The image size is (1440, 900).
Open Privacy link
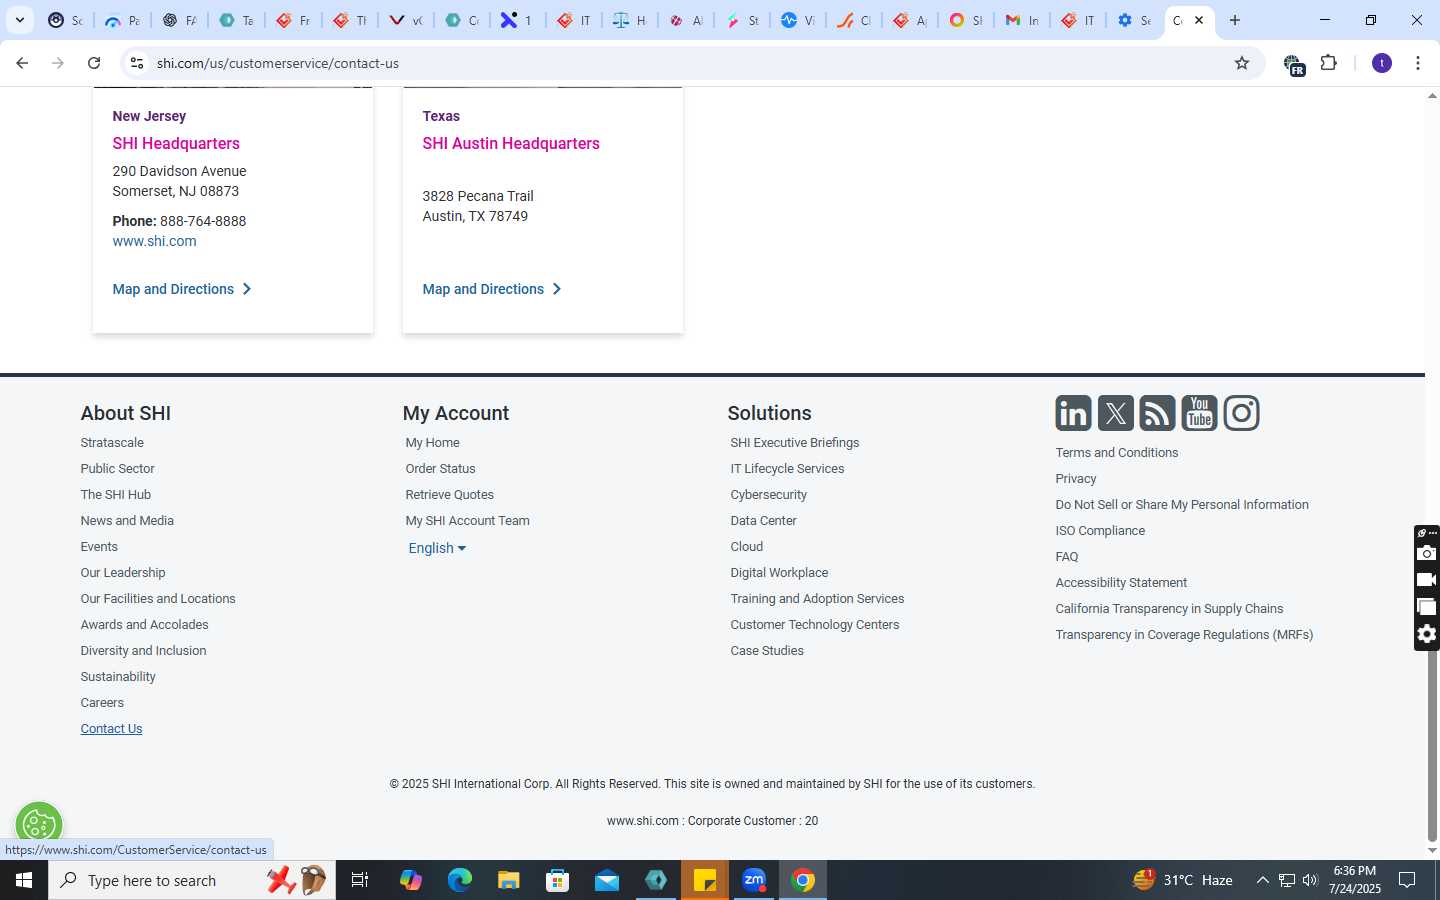(x=1076, y=479)
